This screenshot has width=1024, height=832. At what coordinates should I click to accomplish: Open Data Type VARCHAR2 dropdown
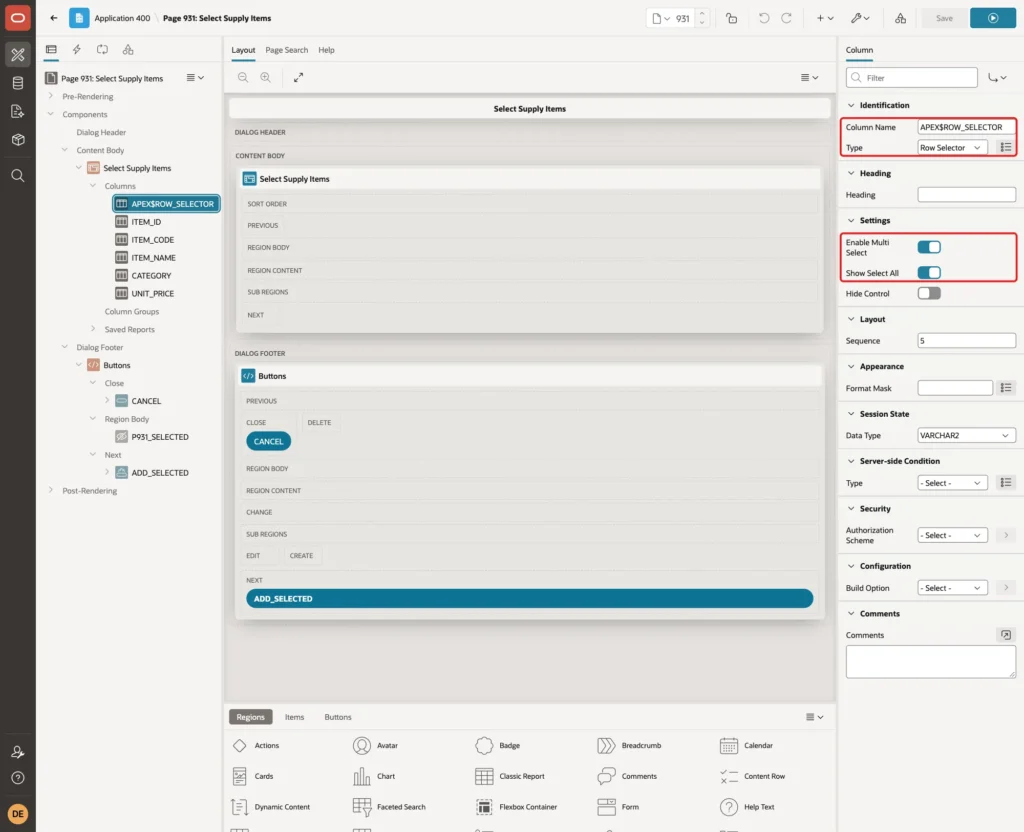tap(966, 435)
